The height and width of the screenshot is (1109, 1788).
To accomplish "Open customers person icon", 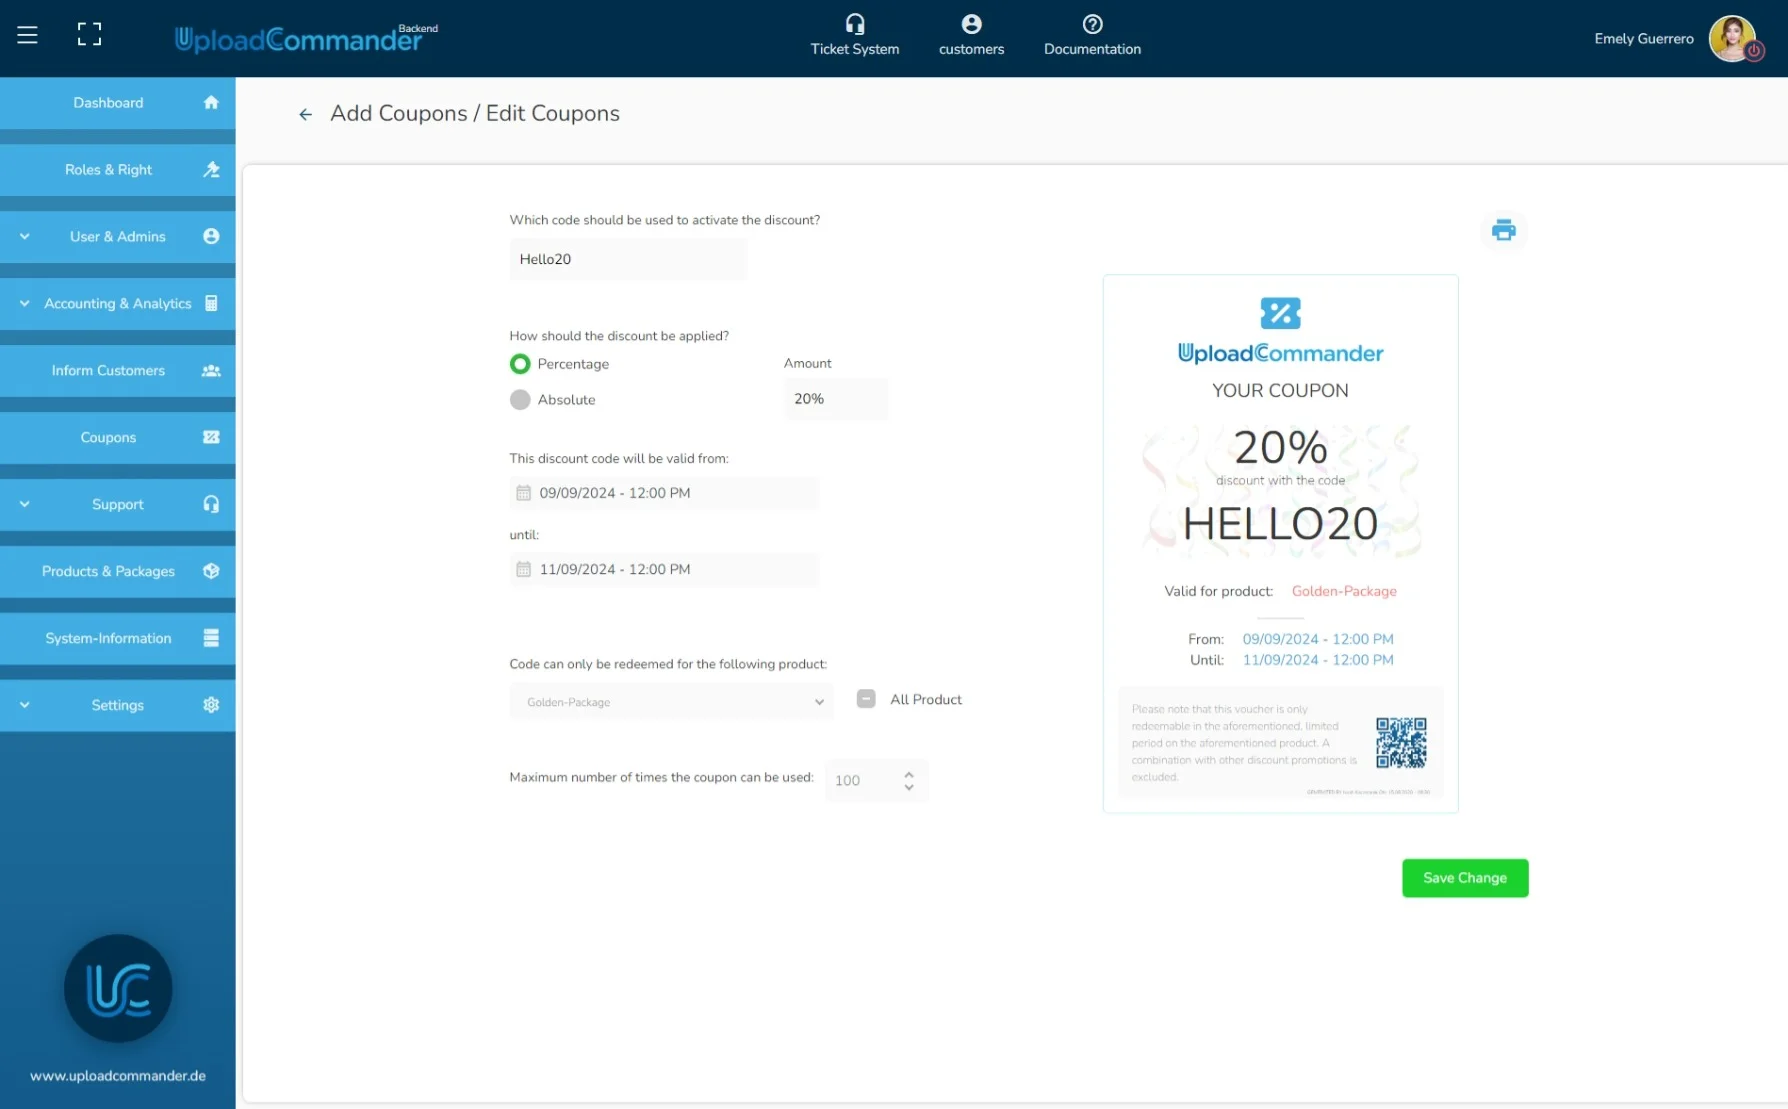I will 971,24.
